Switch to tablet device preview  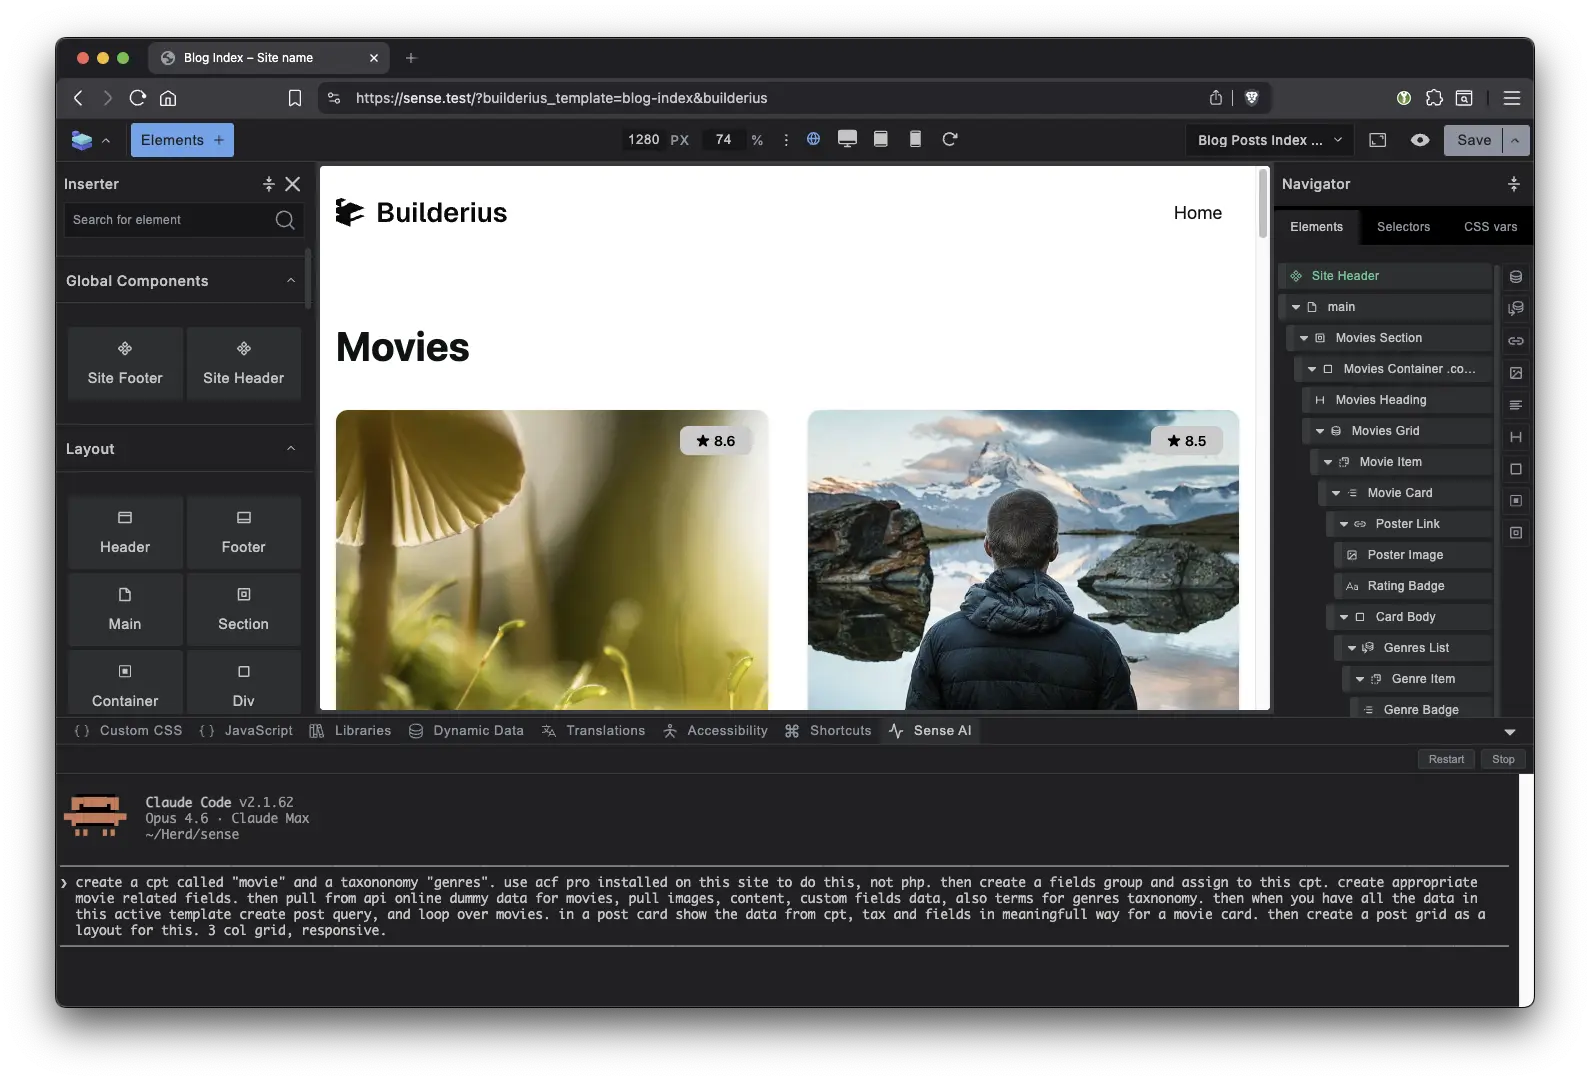[881, 139]
